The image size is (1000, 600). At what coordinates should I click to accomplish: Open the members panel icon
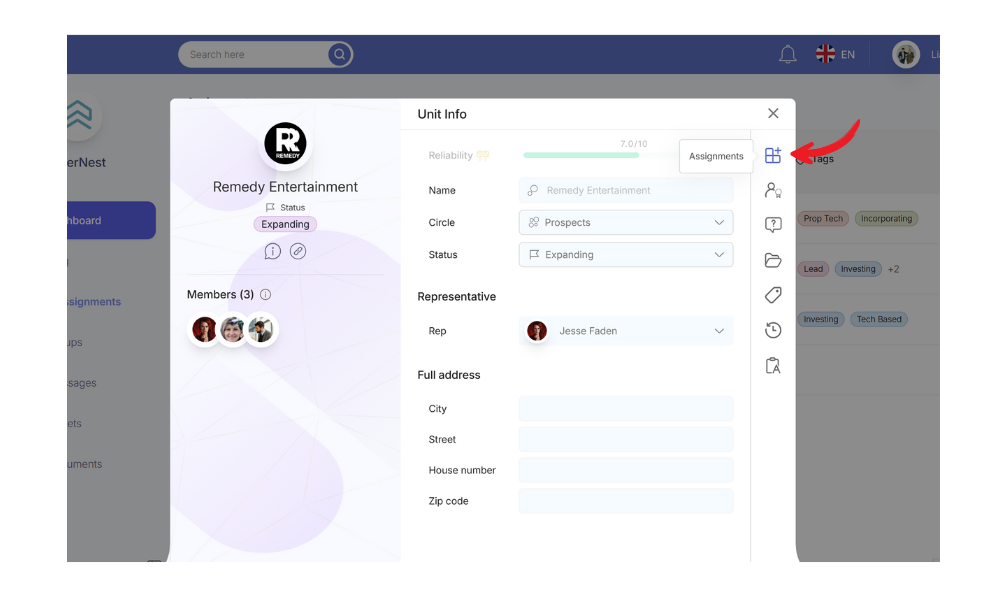[773, 190]
